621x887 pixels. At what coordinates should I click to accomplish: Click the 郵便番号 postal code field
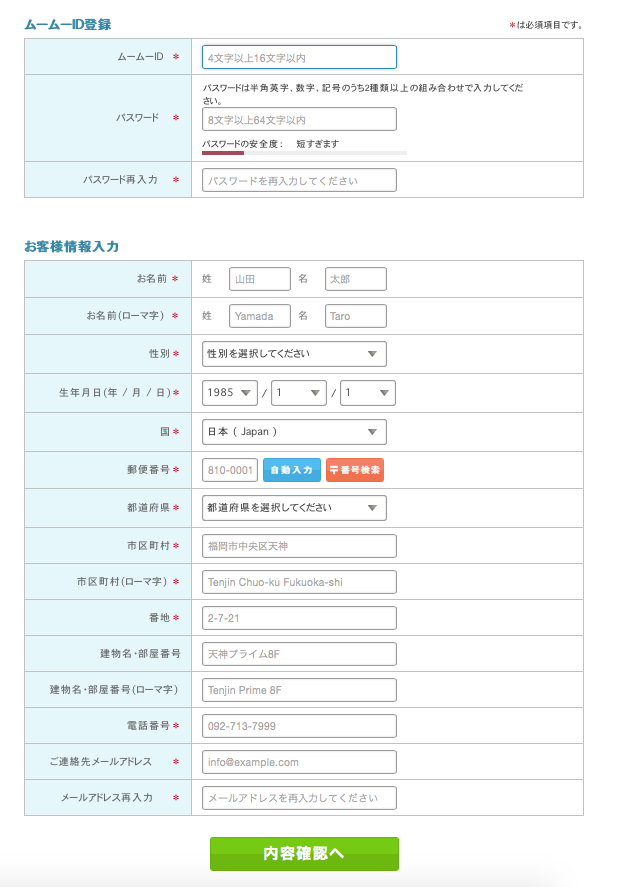click(230, 470)
